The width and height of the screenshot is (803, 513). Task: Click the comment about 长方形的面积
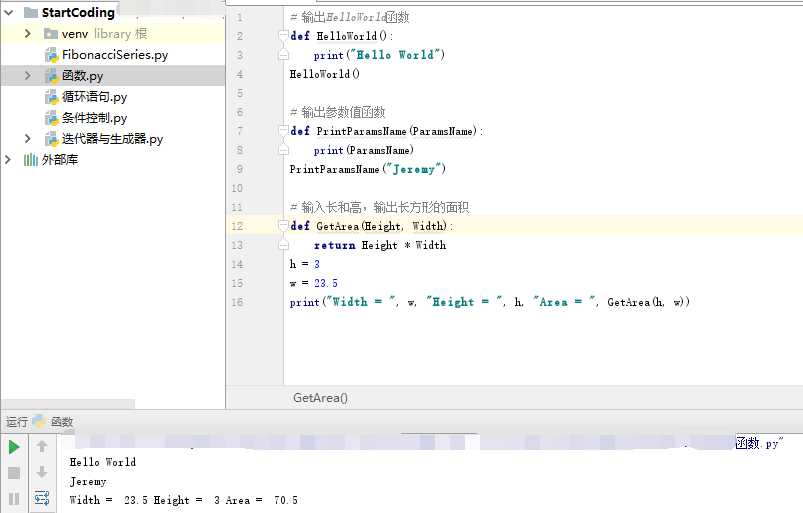click(x=379, y=207)
